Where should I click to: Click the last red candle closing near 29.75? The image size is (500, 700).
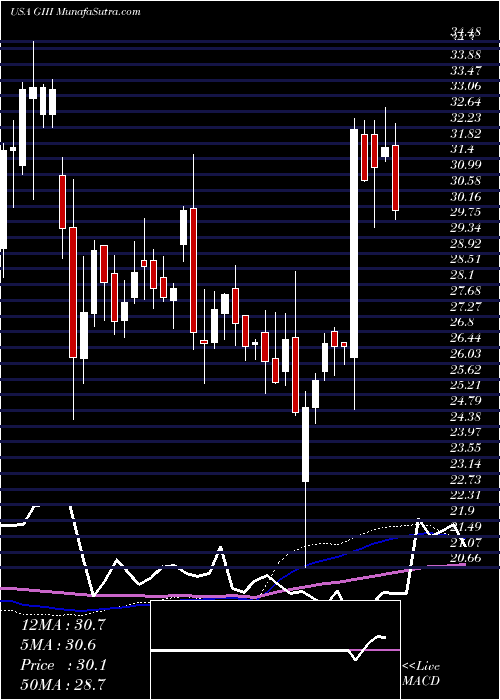(x=395, y=178)
